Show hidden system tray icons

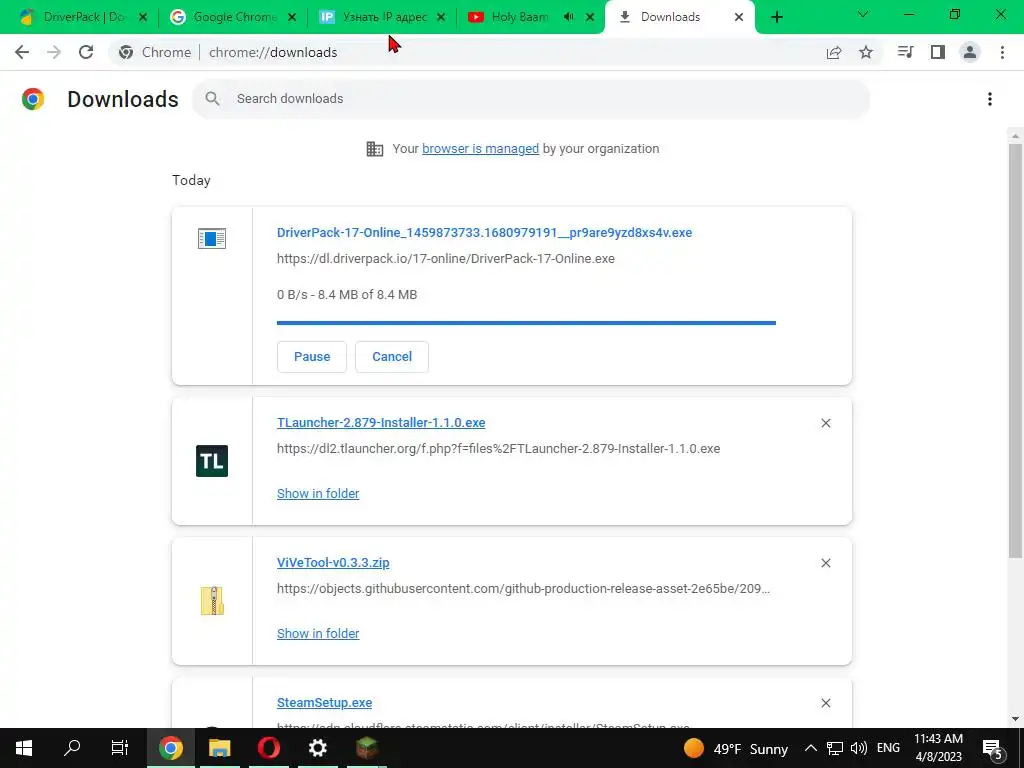810,748
